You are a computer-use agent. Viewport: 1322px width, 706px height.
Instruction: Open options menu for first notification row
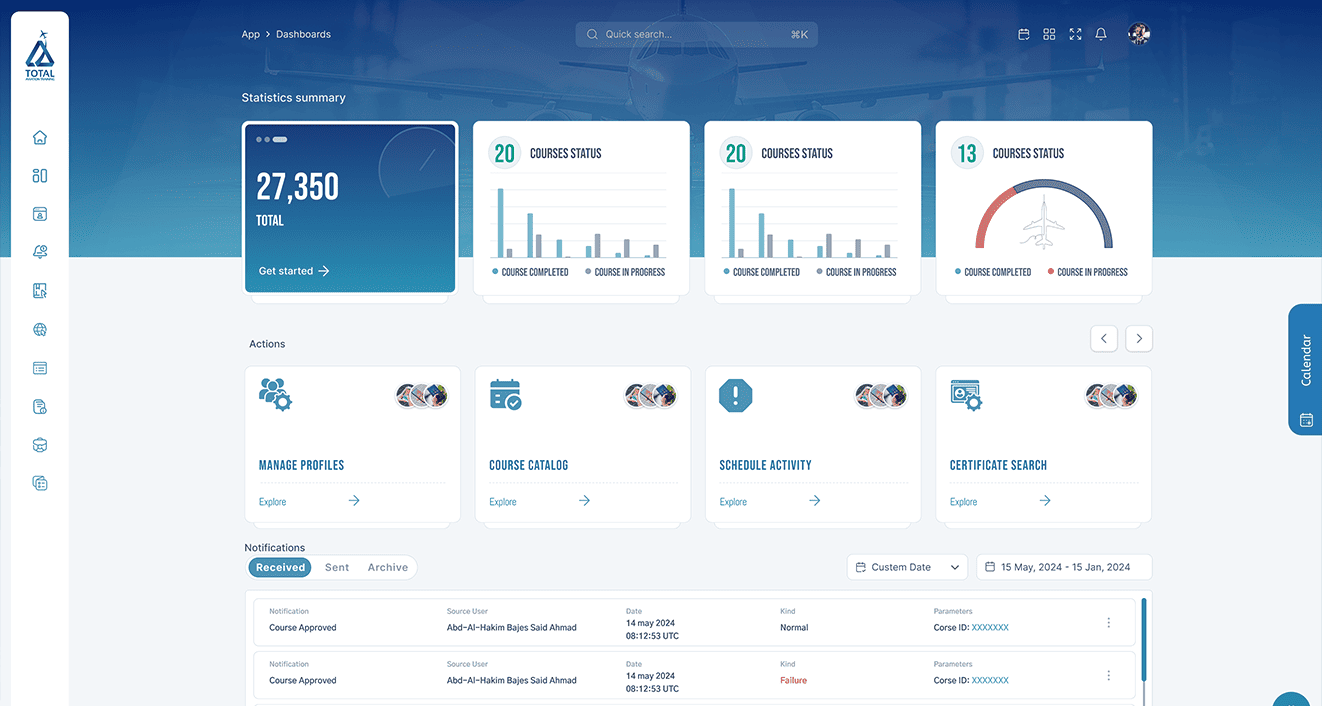pyautogui.click(x=1108, y=623)
